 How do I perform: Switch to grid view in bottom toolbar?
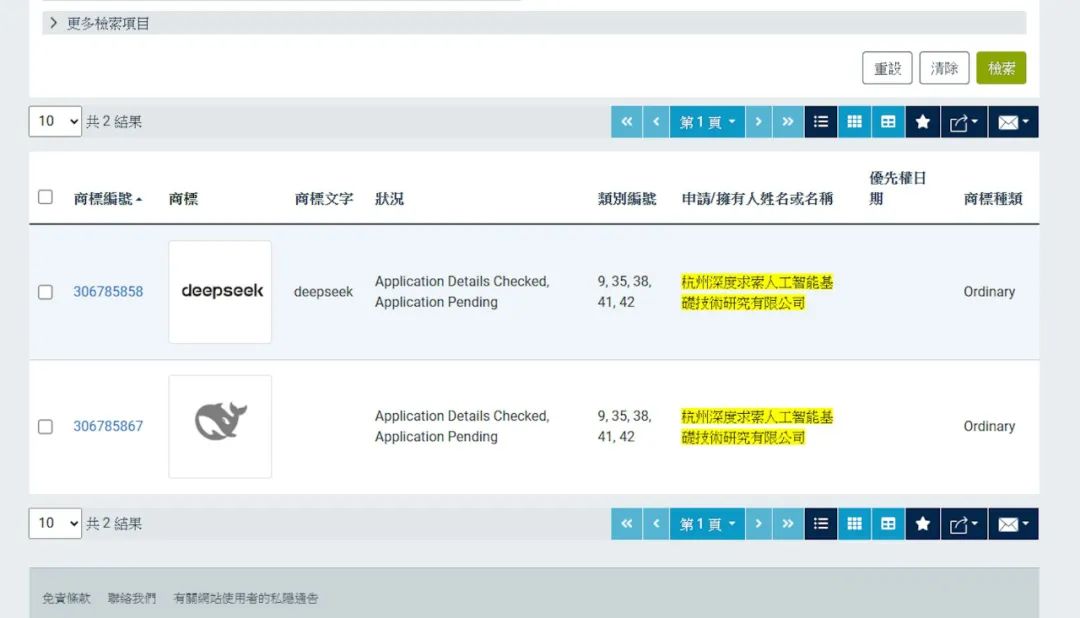point(855,524)
